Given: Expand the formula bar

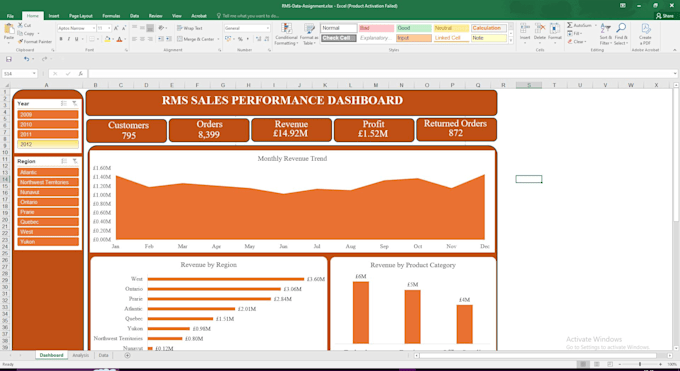Looking at the screenshot, I should tap(675, 74).
